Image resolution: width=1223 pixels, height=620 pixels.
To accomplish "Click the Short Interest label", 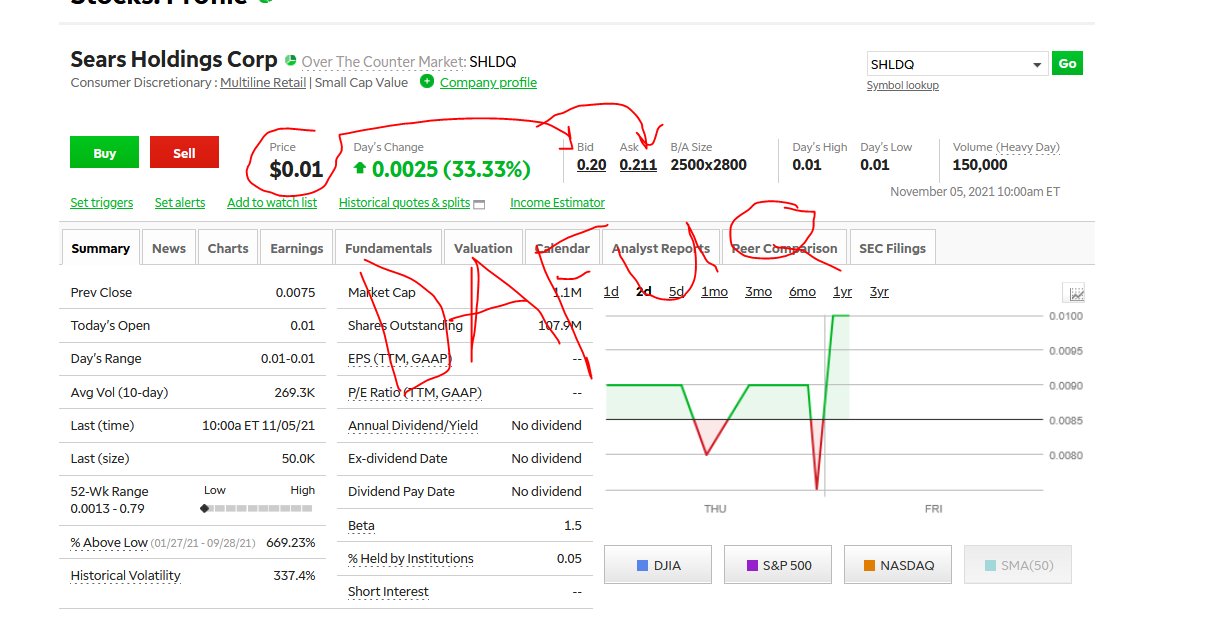I will pos(388,592).
